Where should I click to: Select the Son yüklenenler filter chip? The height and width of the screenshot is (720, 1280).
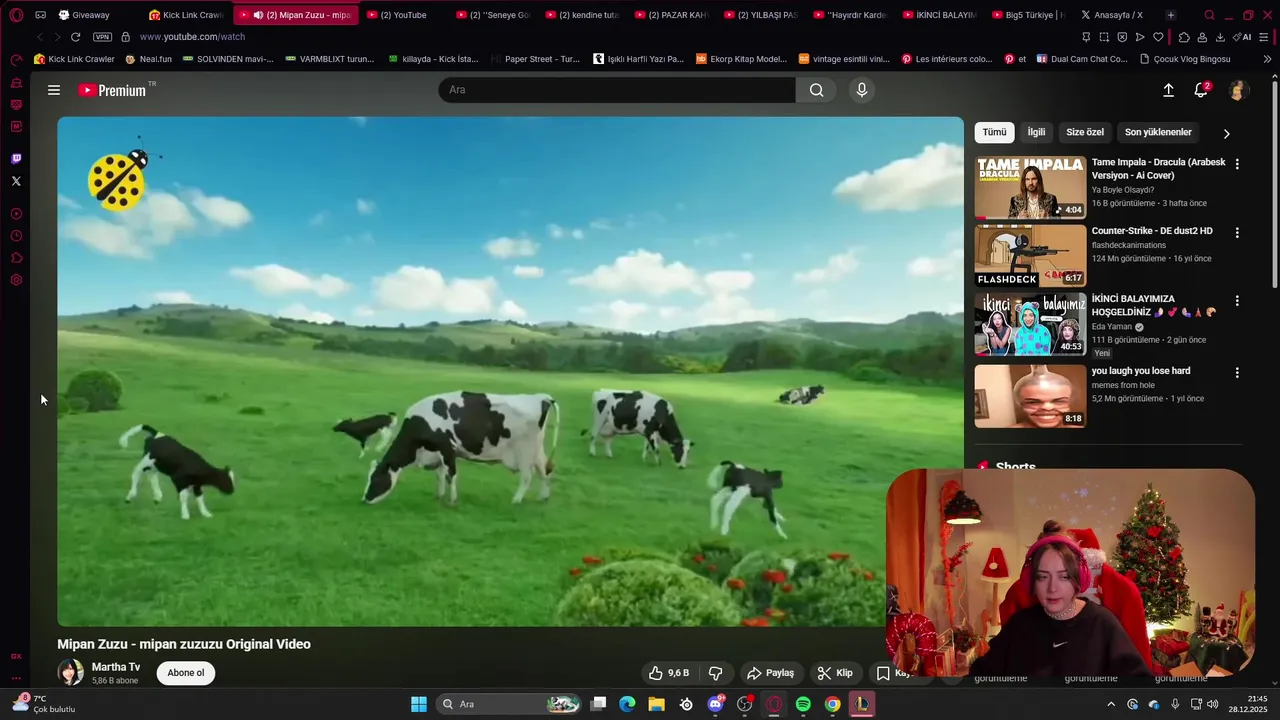click(1158, 132)
